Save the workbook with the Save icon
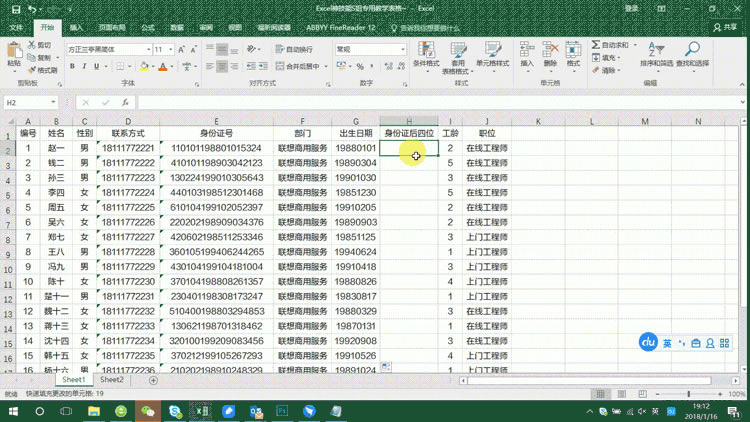The height and width of the screenshot is (422, 750). (15, 9)
